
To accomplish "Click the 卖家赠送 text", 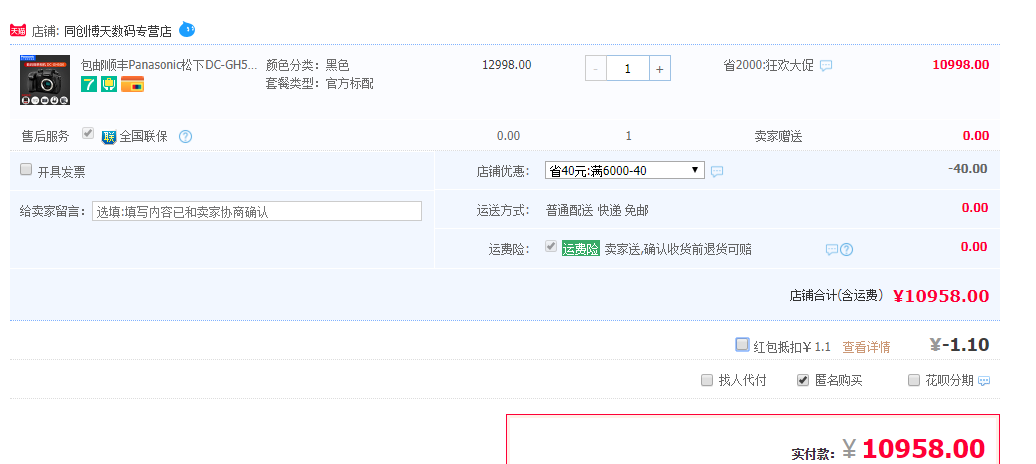I will 778,137.
